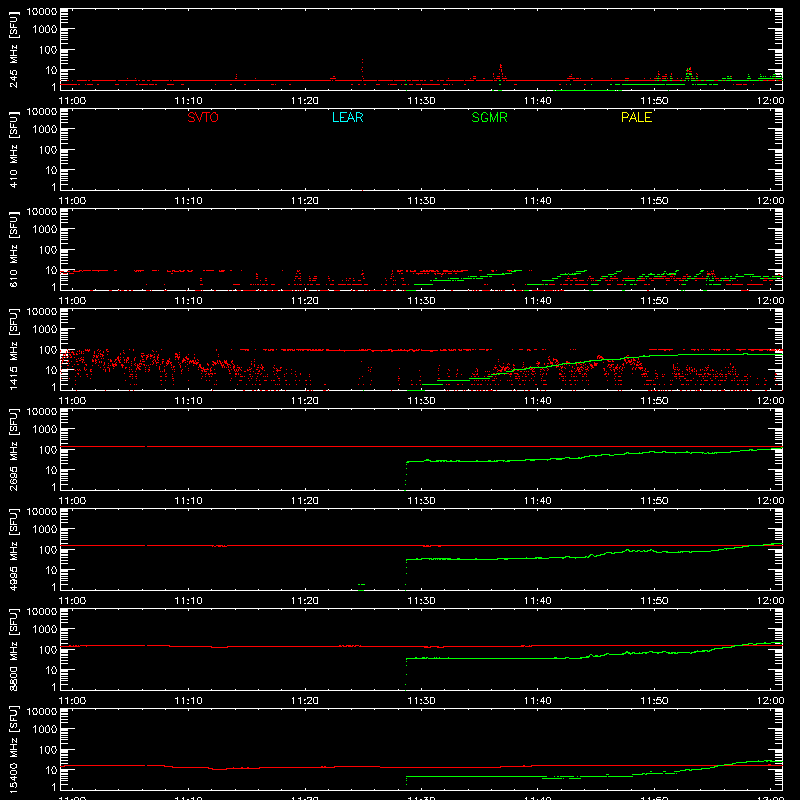Click the 1000 tick label on 2695 MHz axis
This screenshot has width=800, height=800.
45,430
